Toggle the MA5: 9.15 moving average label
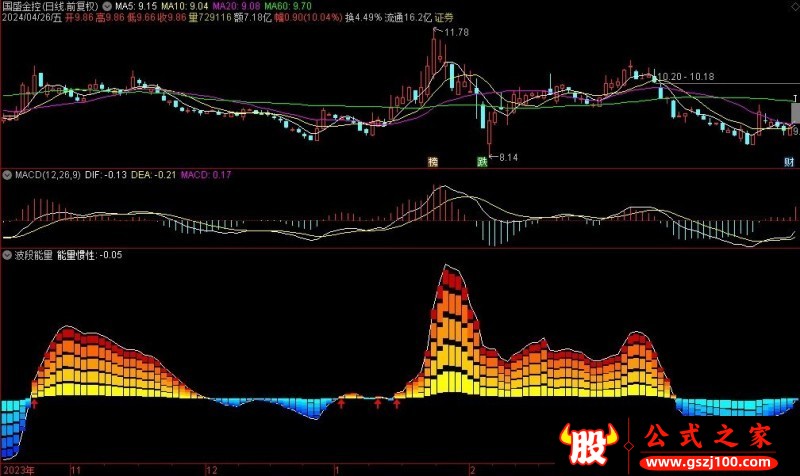 (x=137, y=5)
